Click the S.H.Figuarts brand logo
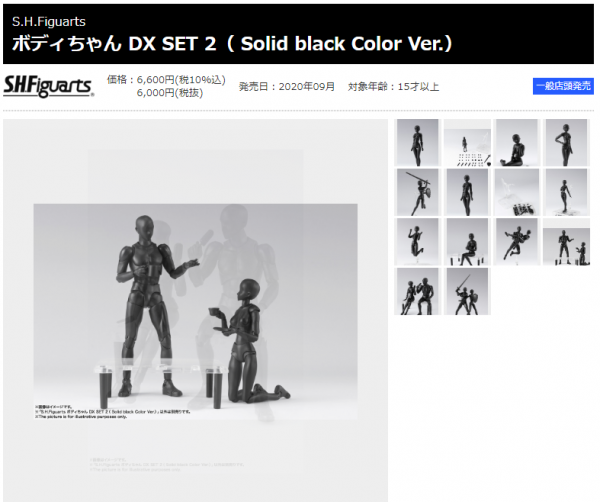The image size is (600, 502). click(49, 86)
